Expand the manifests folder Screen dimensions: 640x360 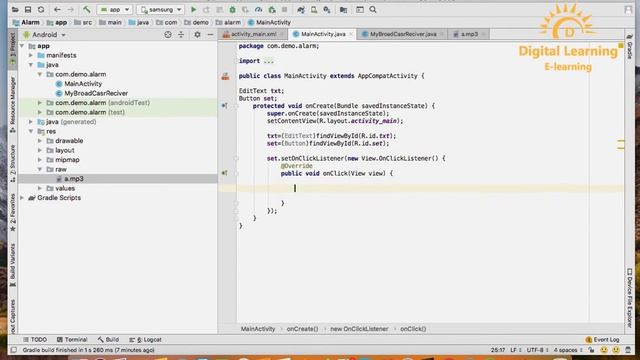[x=31, y=55]
